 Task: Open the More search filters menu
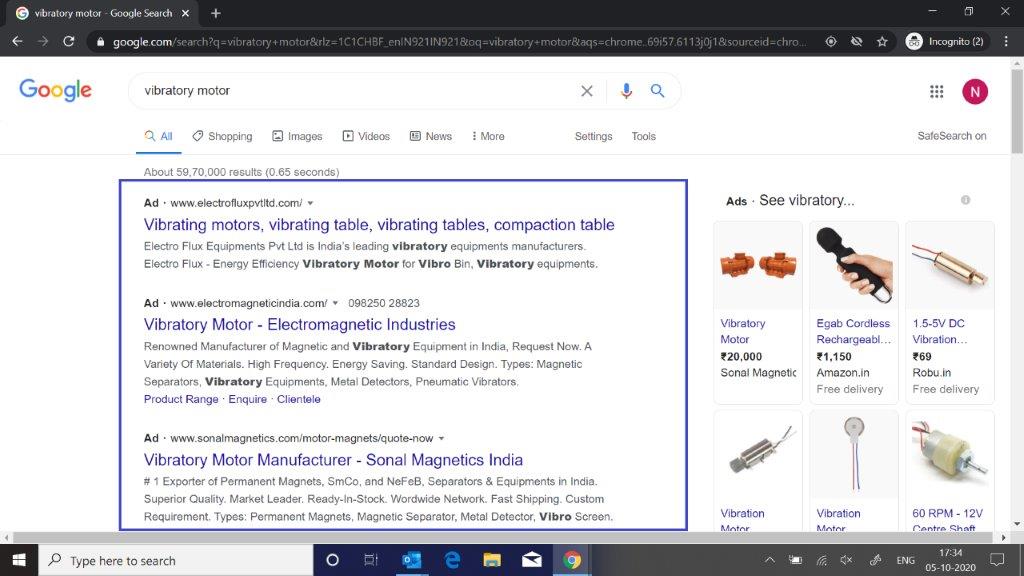coord(486,136)
